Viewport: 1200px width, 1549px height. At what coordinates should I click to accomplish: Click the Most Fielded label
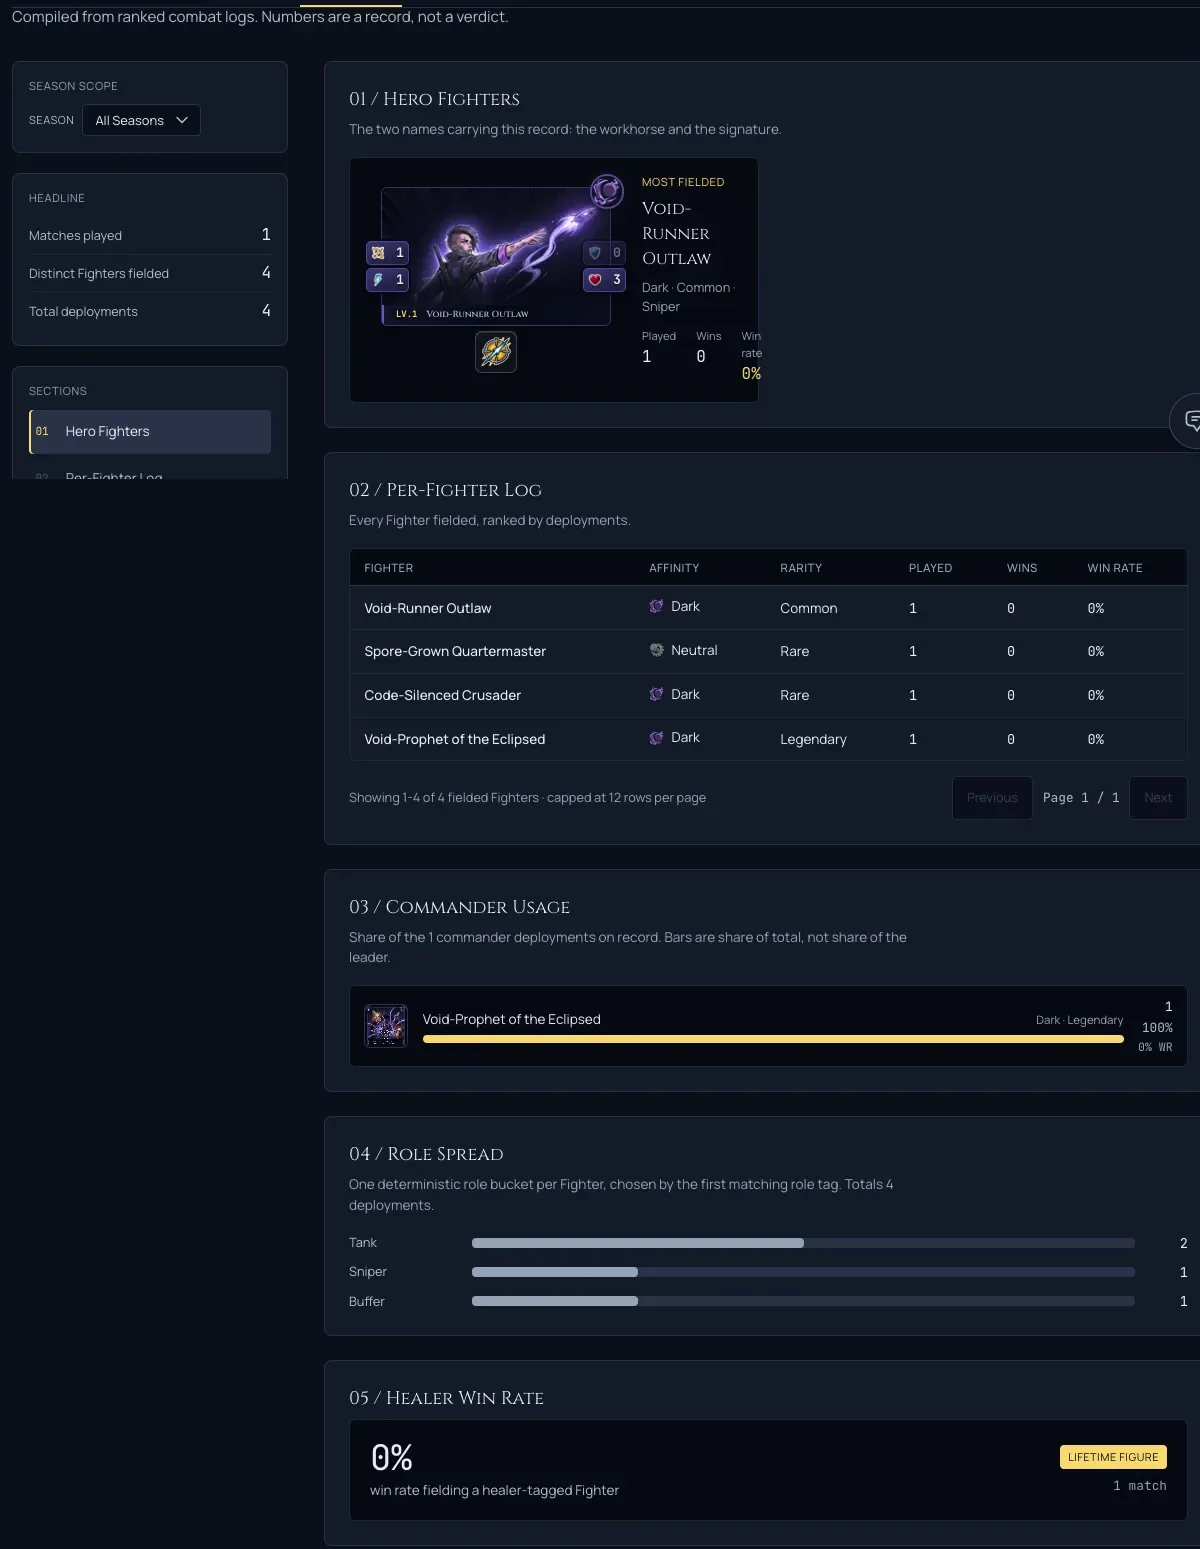click(683, 182)
